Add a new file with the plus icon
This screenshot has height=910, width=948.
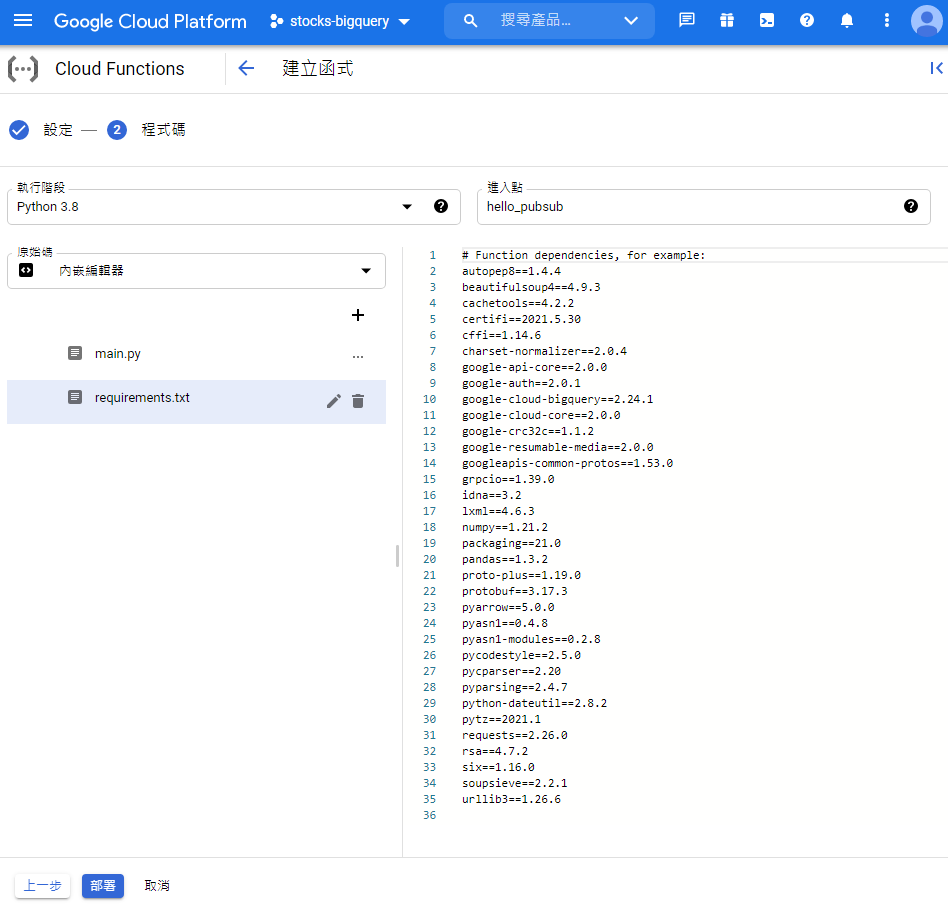click(357, 315)
